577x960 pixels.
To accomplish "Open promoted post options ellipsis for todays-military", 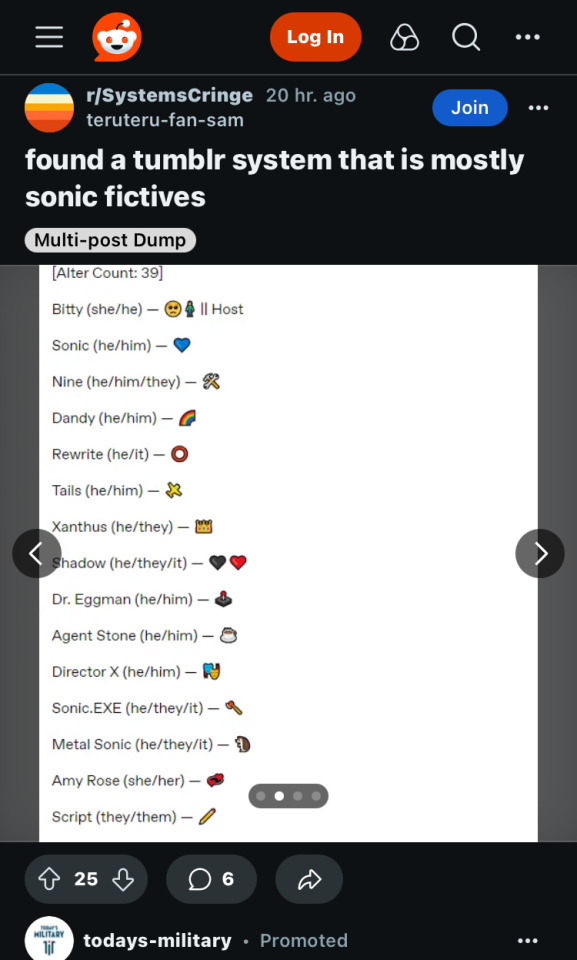I will 527,940.
